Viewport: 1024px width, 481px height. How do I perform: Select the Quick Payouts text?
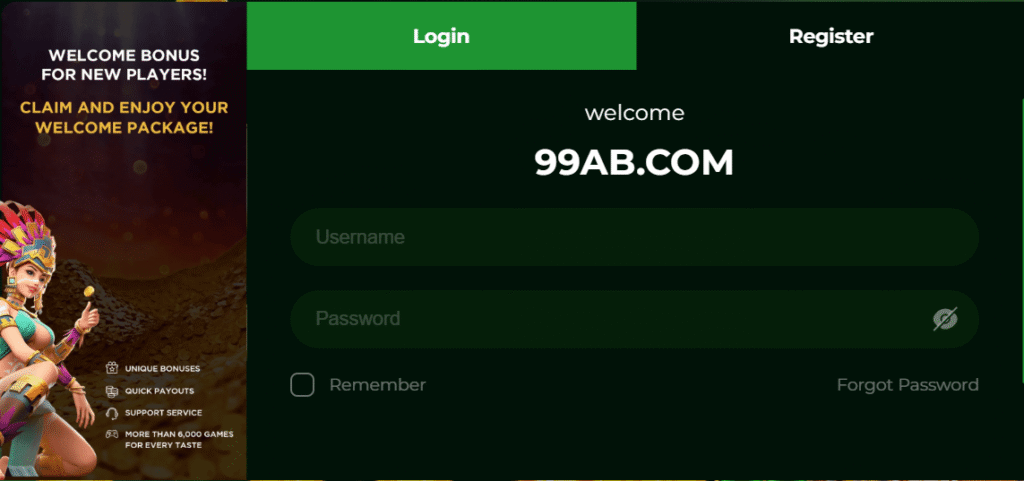click(x=159, y=391)
